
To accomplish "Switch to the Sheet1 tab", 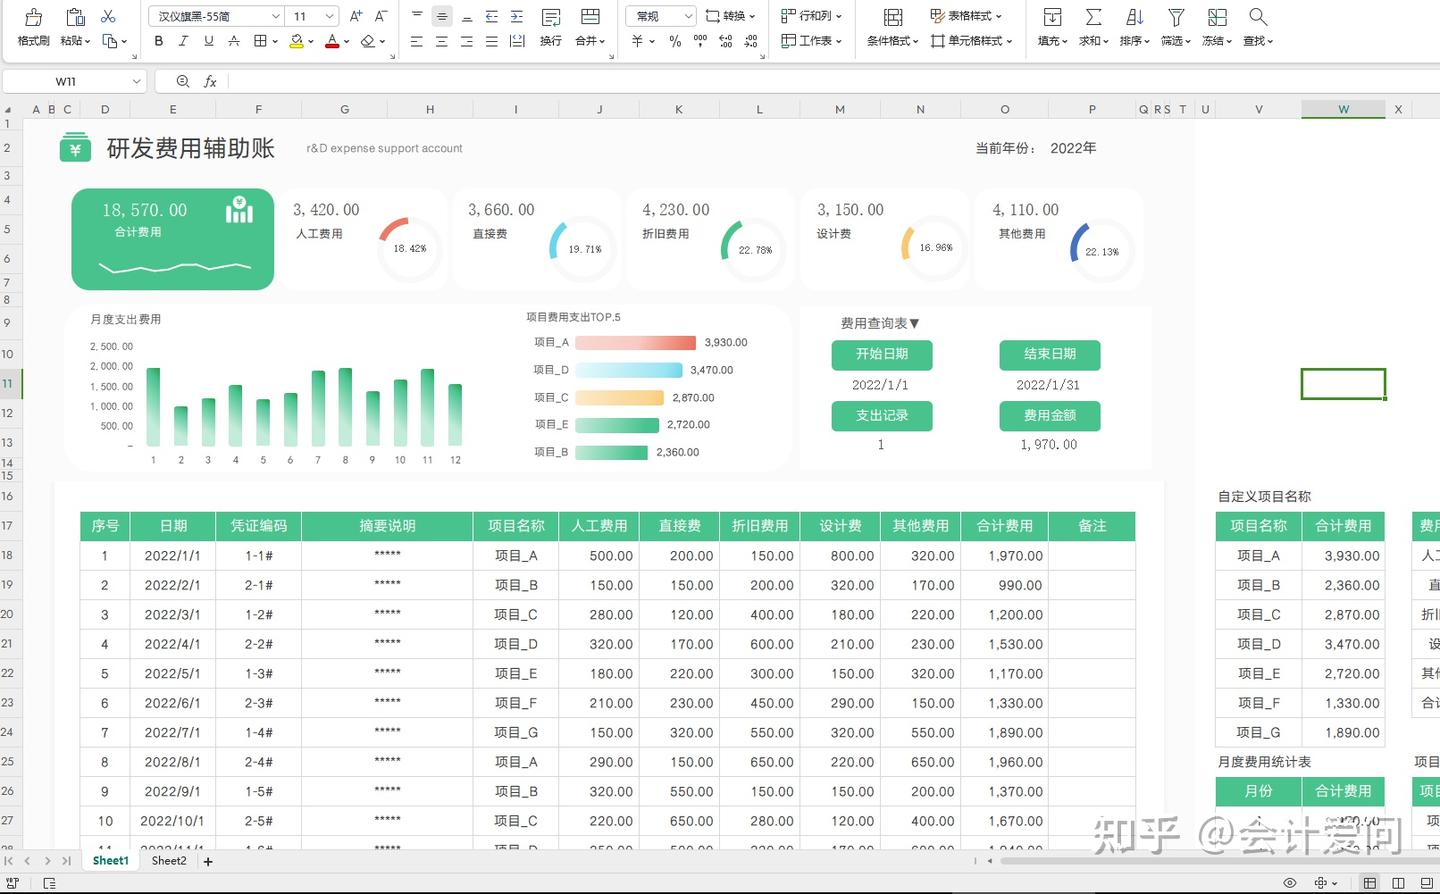I will tap(110, 861).
